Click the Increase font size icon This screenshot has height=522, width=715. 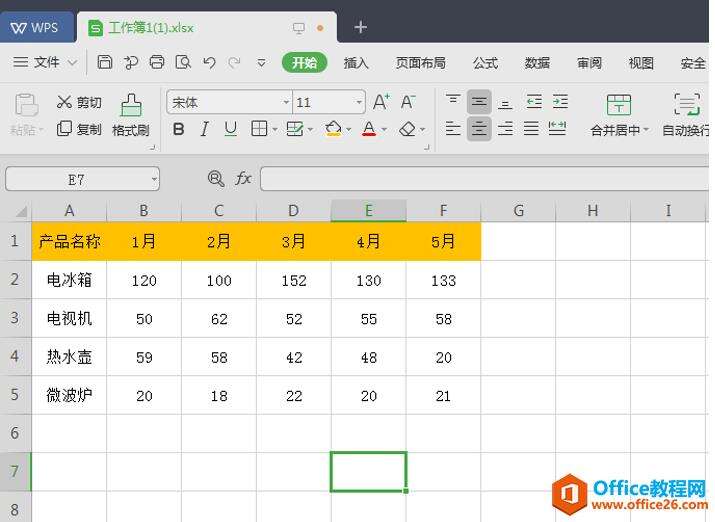(381, 102)
